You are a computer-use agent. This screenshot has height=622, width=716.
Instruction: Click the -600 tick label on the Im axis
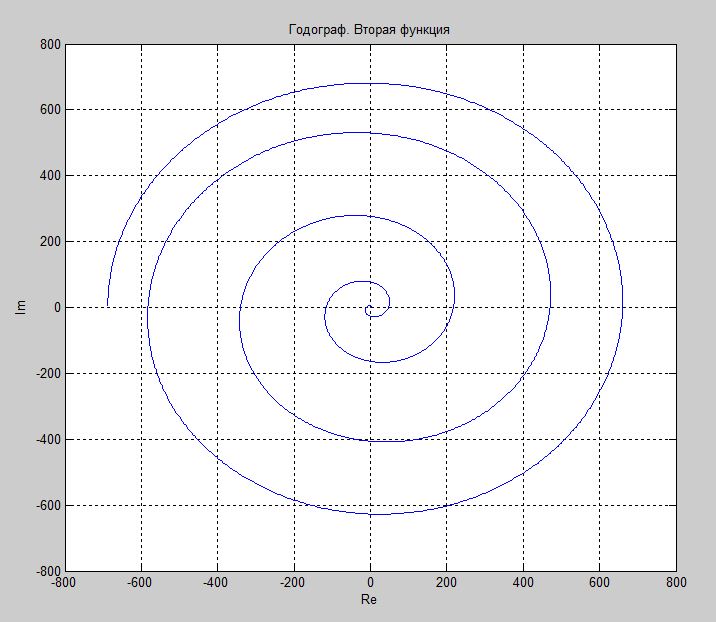[48, 506]
